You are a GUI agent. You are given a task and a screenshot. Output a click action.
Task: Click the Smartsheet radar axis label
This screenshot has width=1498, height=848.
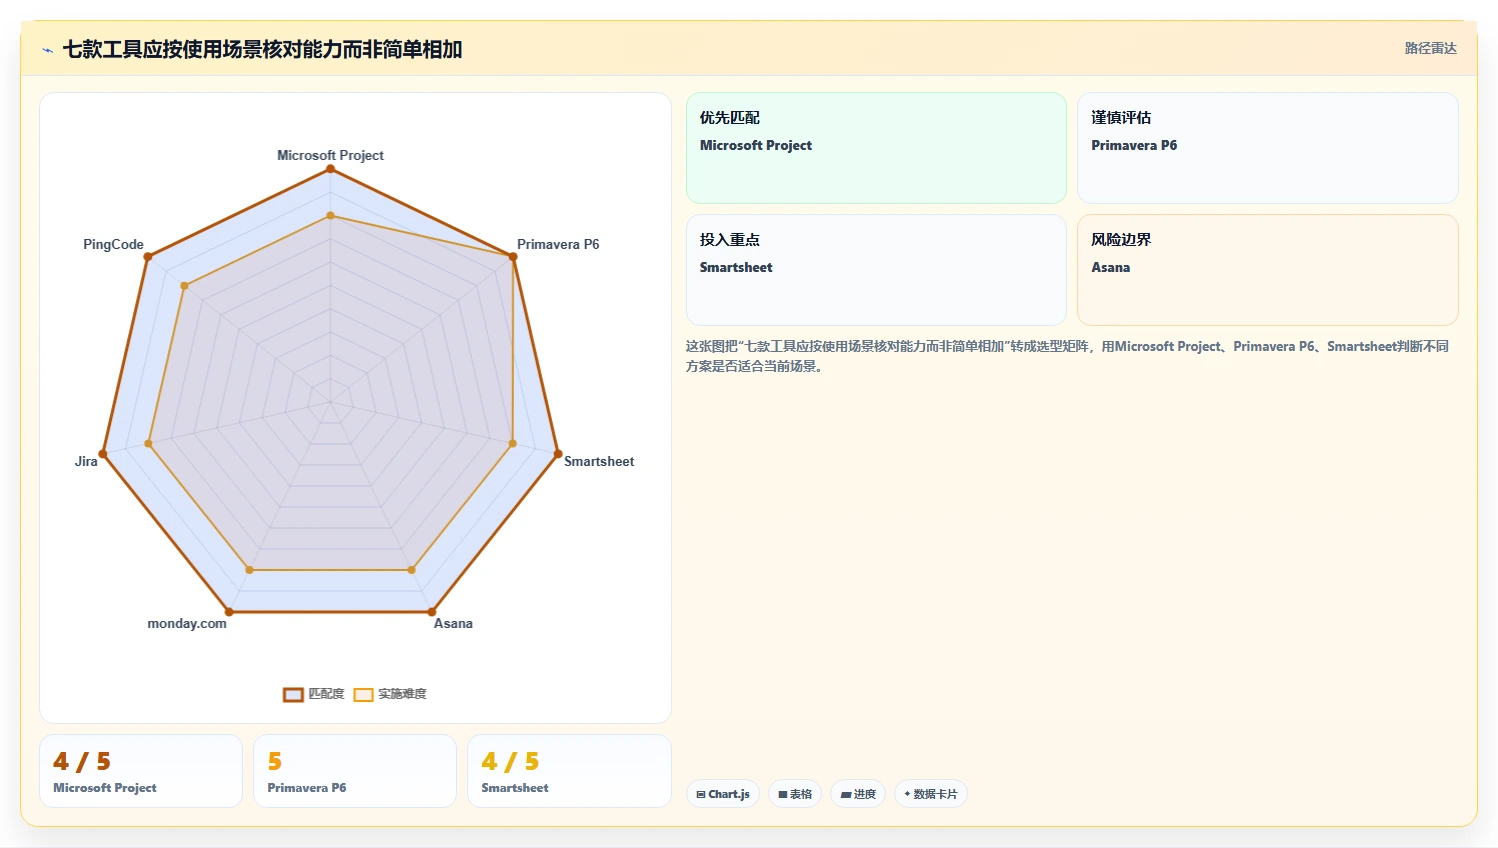[599, 461]
